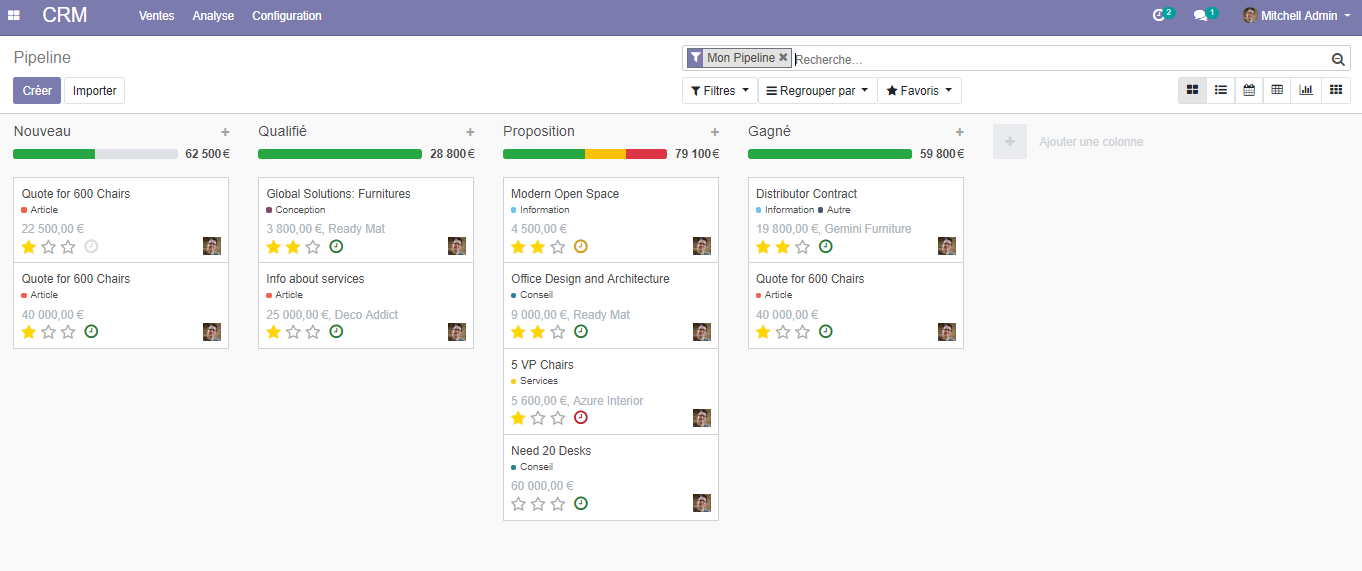Open the Configuration menu
The height and width of the screenshot is (571, 1362).
(287, 16)
